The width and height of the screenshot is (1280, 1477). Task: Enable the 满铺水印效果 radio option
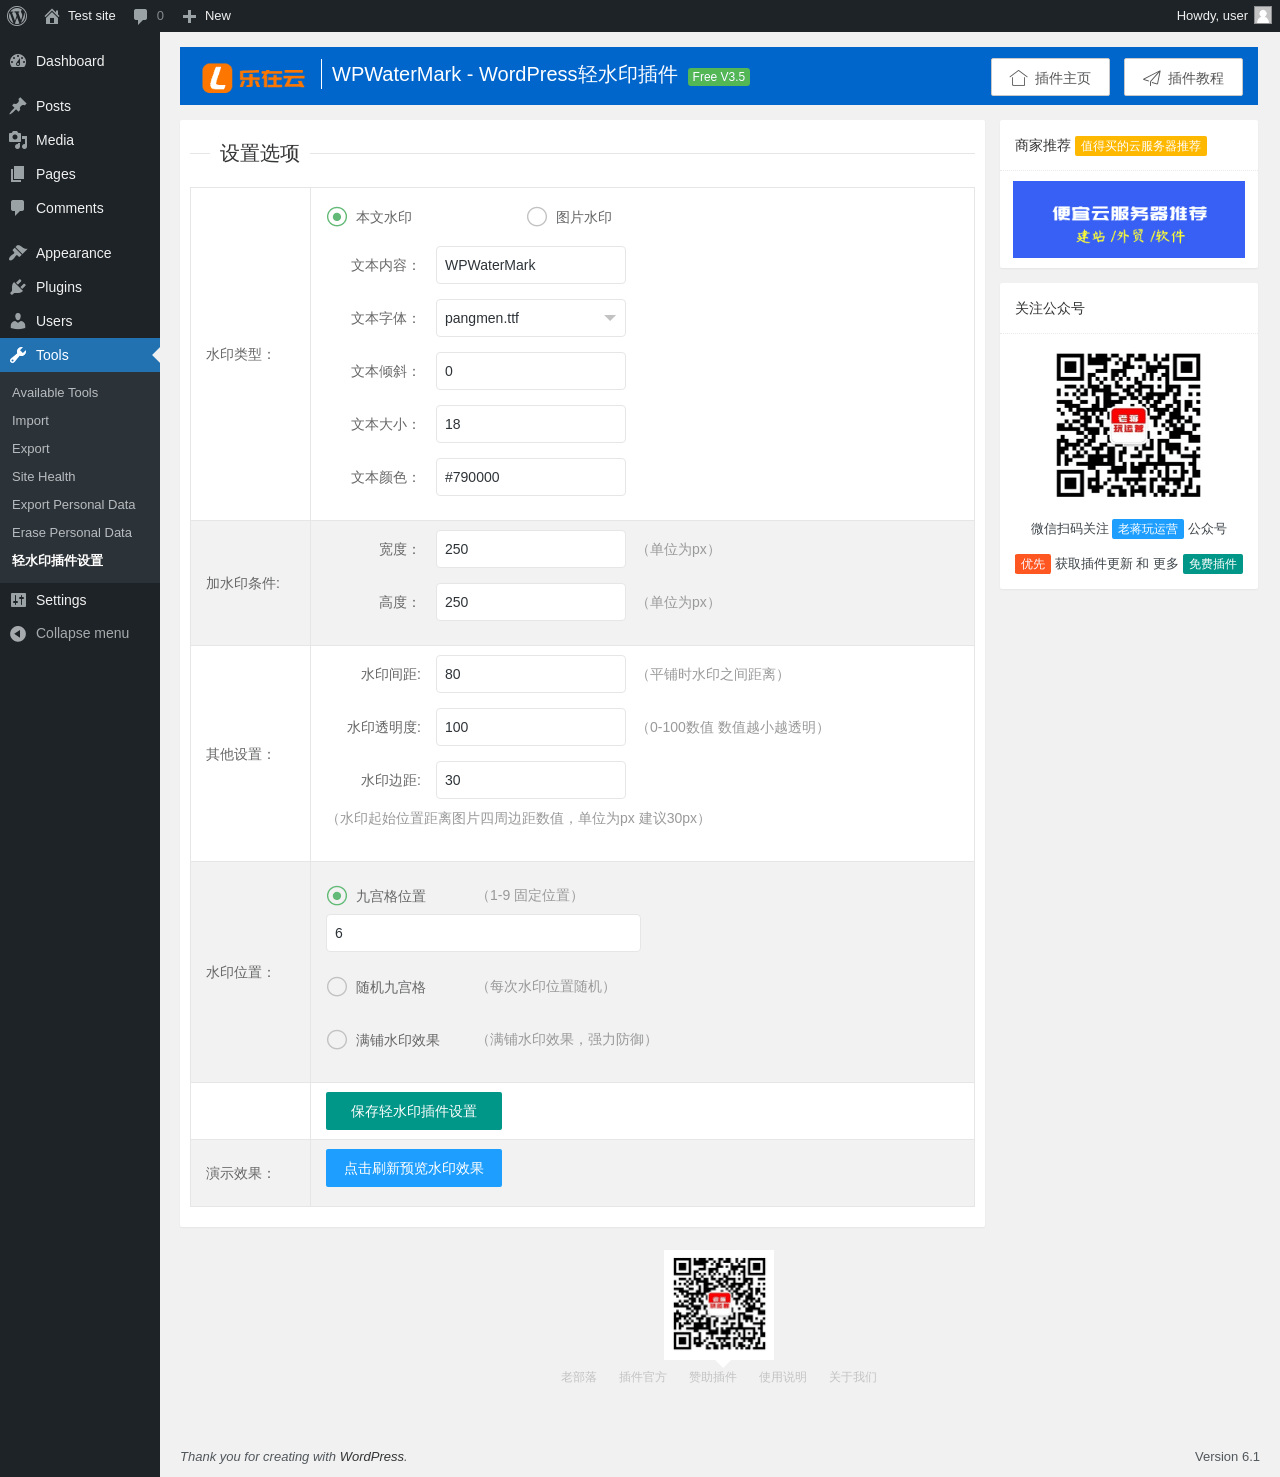pos(337,1040)
